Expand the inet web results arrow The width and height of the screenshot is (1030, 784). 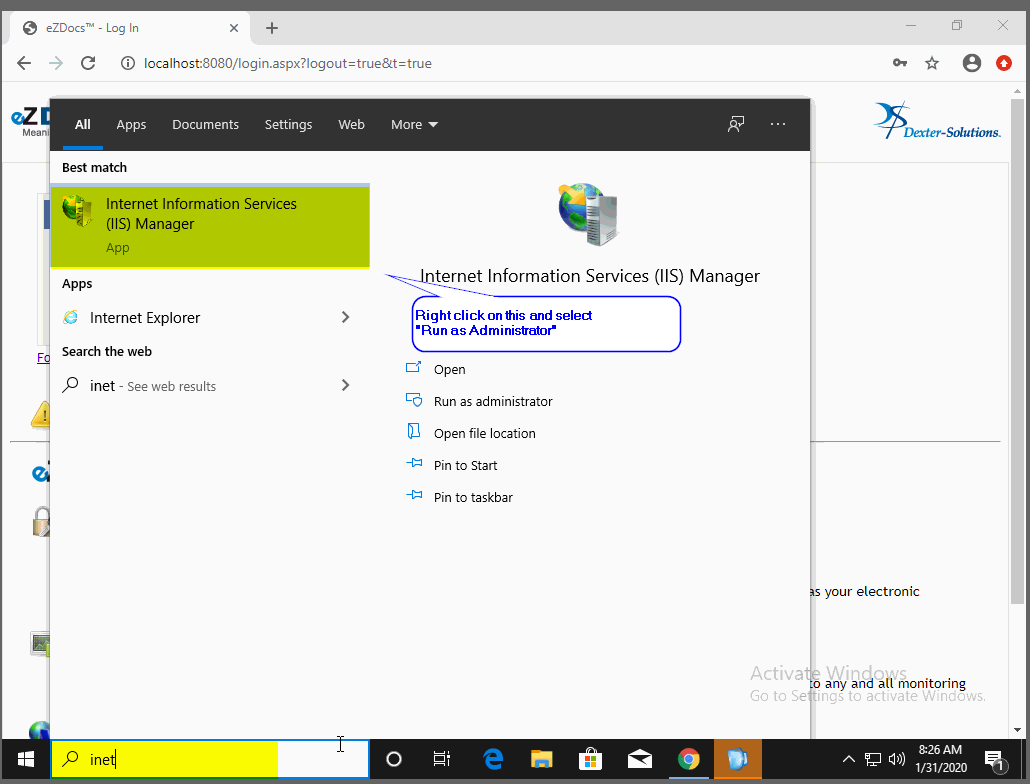346,385
